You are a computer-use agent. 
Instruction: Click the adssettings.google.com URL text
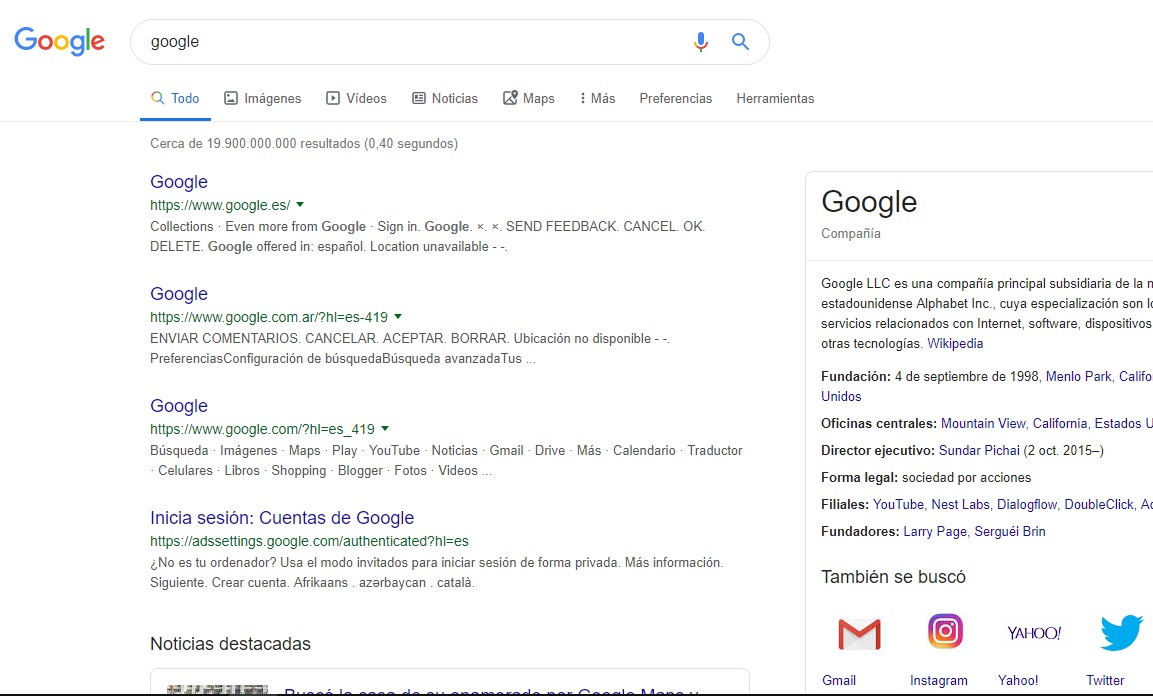tap(309, 541)
